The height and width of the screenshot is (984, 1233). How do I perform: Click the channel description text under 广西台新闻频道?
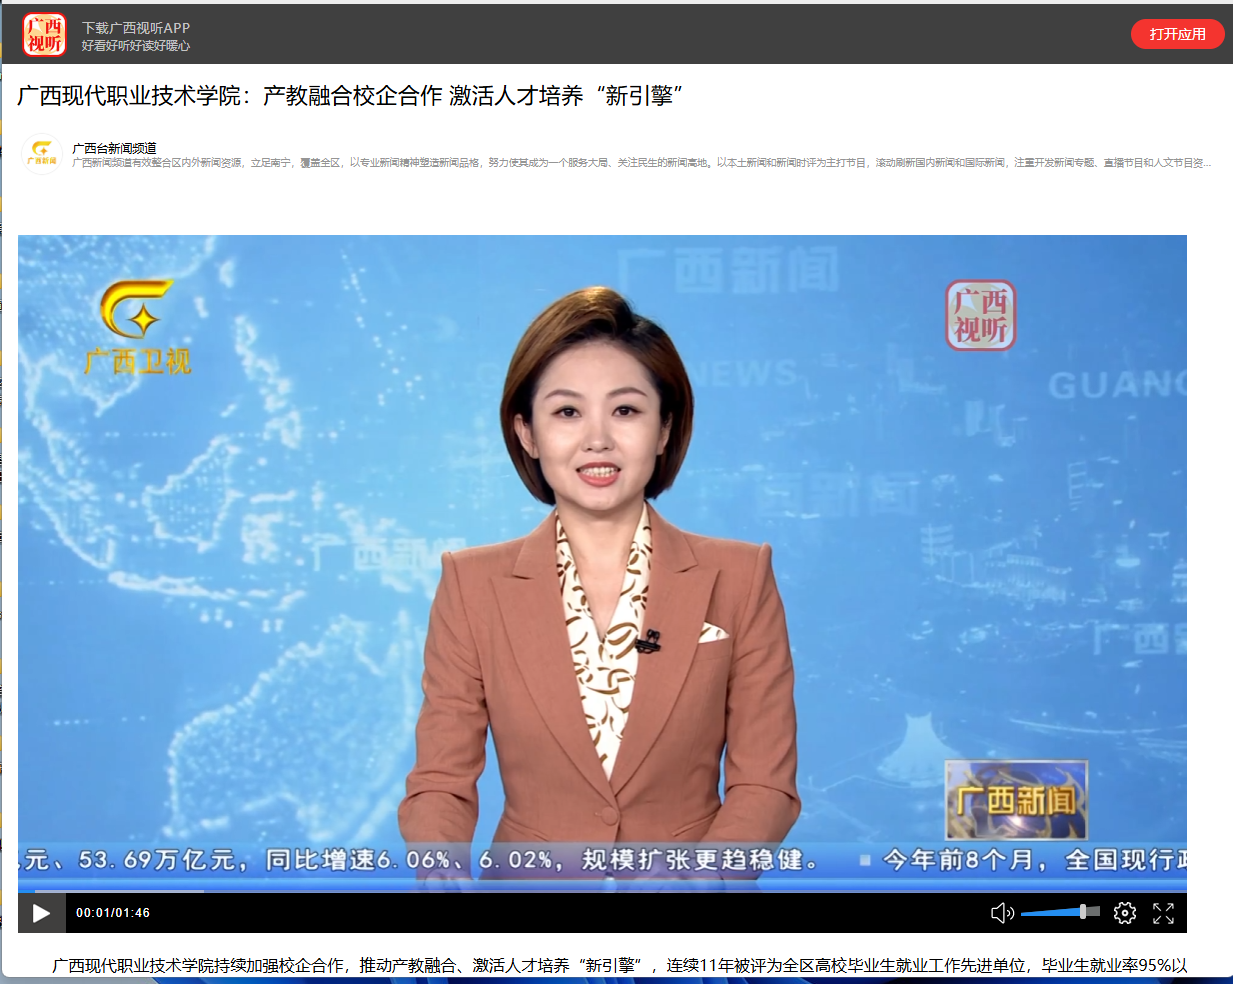[640, 163]
